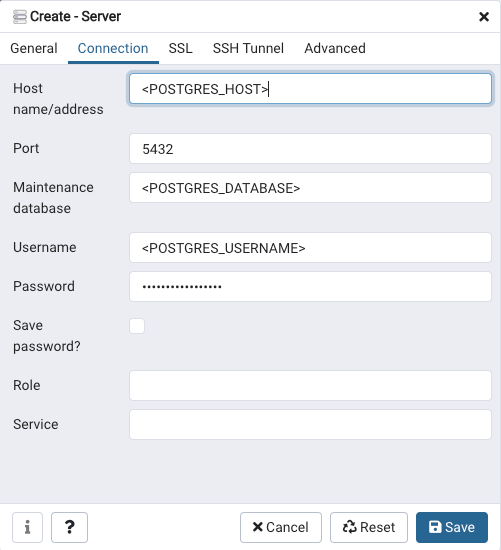Focus the Host name/address field
This screenshot has width=501, height=550.
[310, 89]
